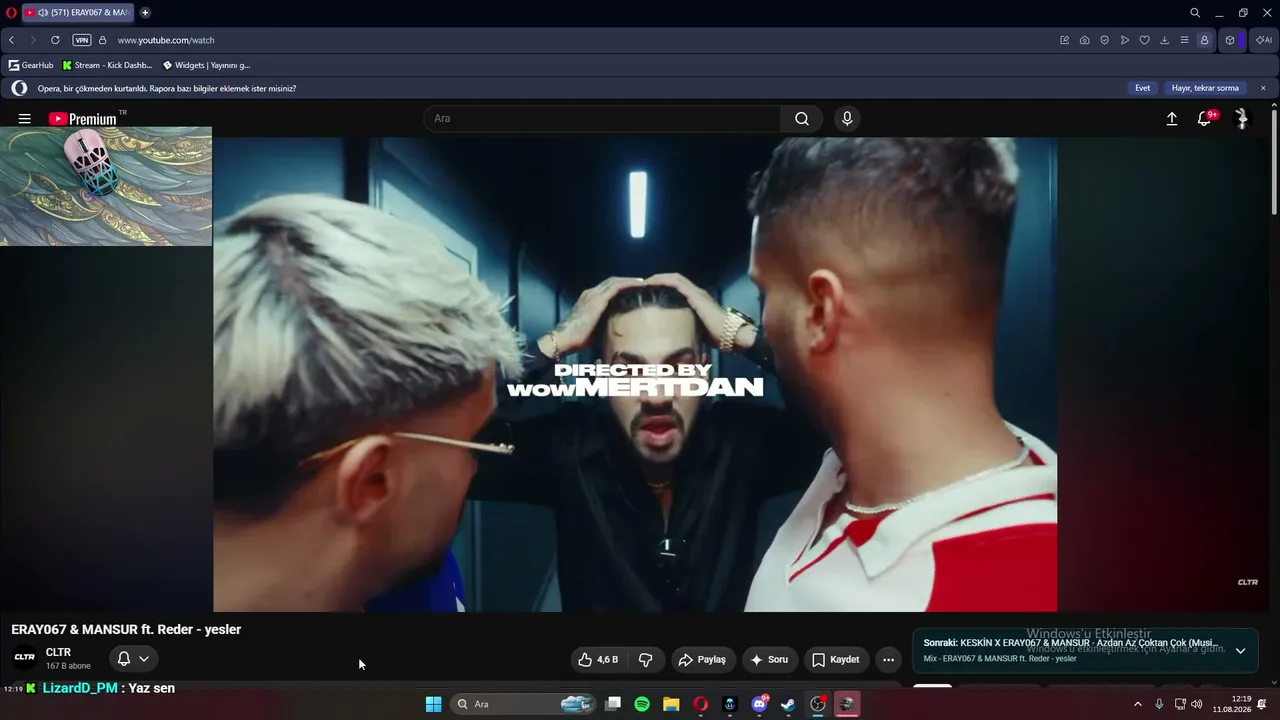1280x720 pixels.
Task: Click 'Hayır, tekrar sorma' button
Action: pos(1205,88)
